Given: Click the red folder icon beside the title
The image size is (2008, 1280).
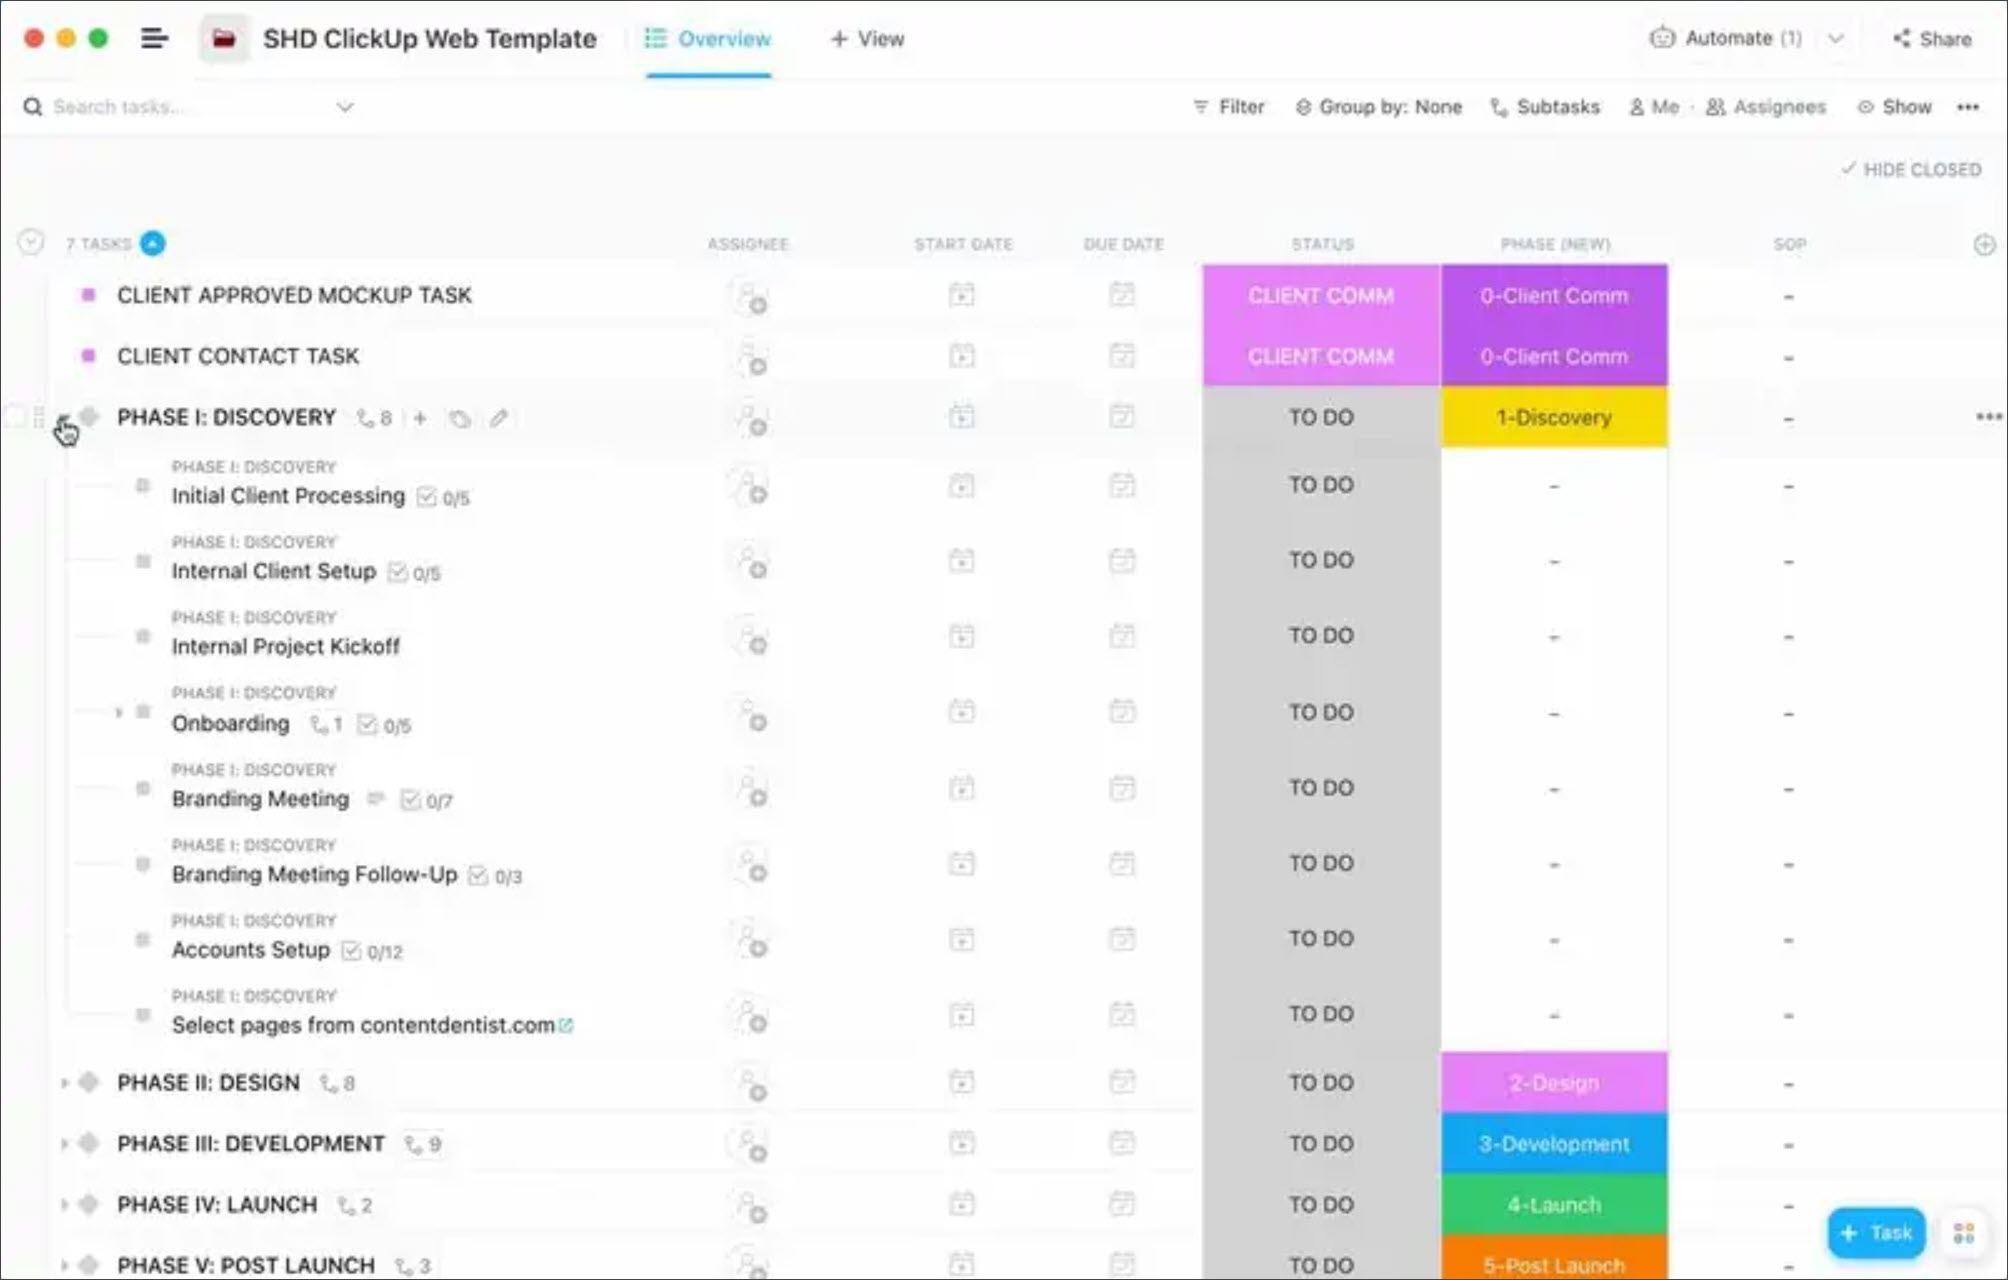Looking at the screenshot, I should (224, 39).
